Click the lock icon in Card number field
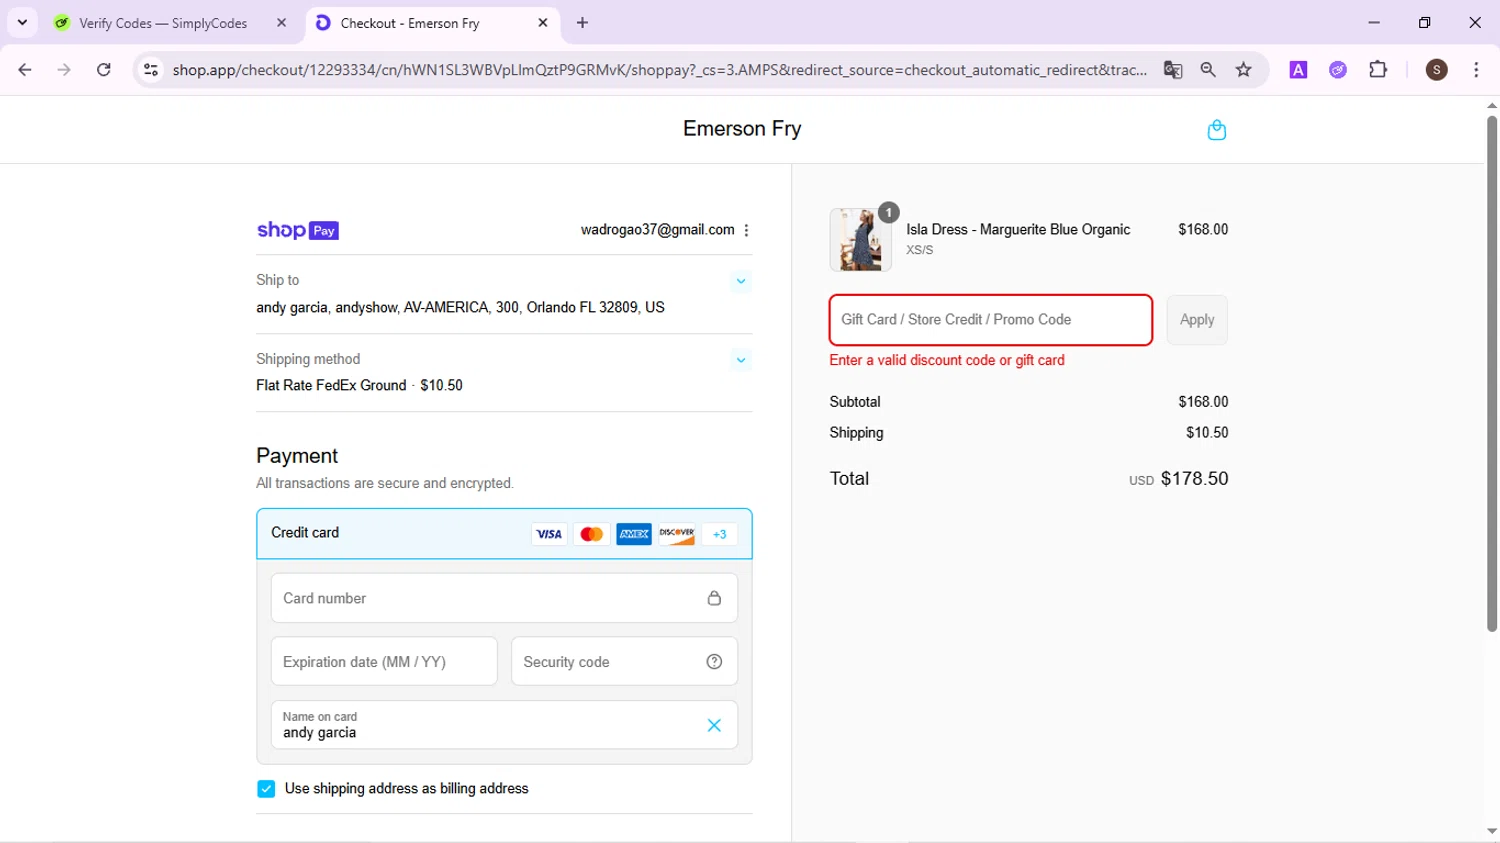Screen dimensions: 1500x843 coord(714,598)
